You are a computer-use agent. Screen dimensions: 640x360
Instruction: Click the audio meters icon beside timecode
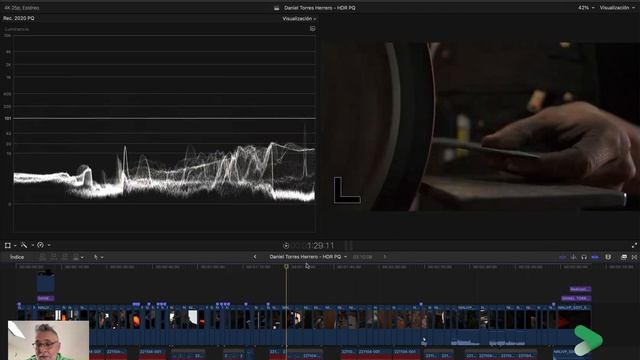click(x=349, y=245)
